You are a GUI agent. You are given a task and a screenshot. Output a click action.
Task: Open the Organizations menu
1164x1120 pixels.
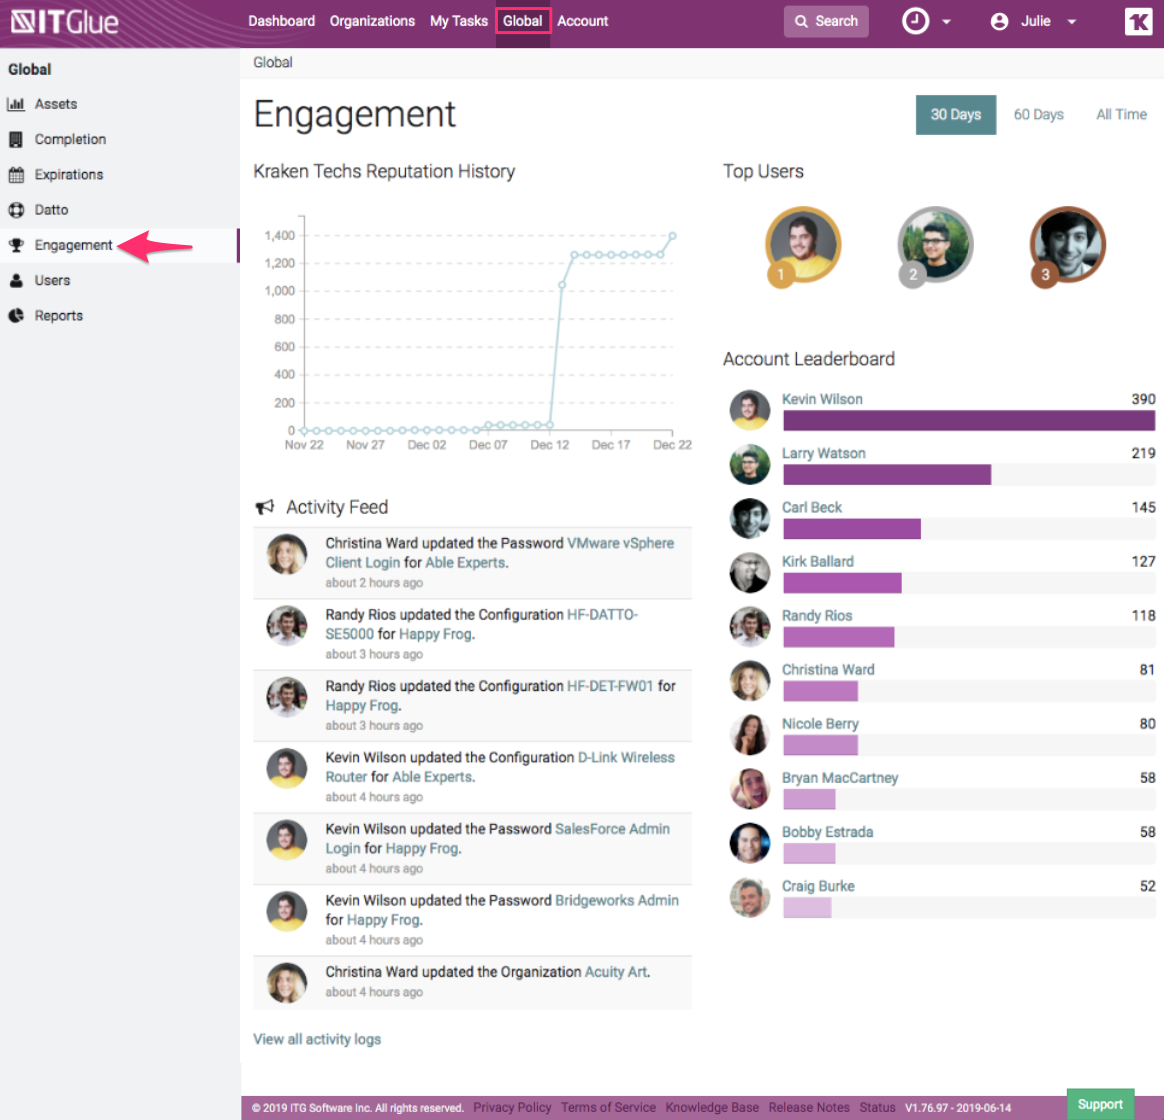pyautogui.click(x=372, y=21)
